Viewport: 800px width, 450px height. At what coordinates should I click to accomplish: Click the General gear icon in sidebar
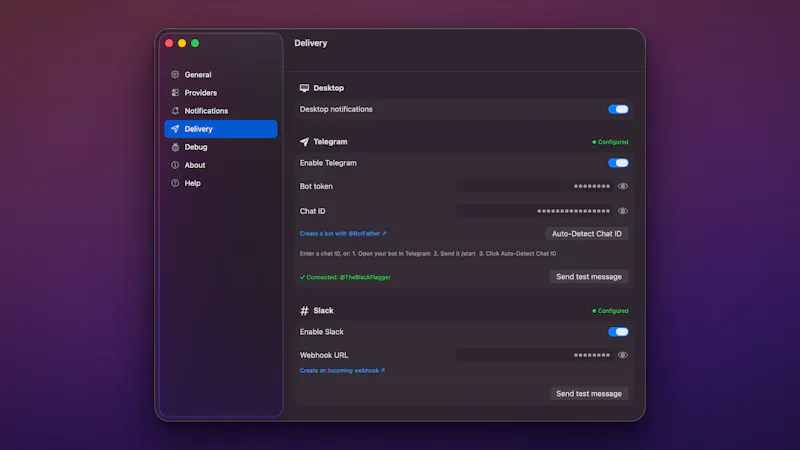(175, 74)
